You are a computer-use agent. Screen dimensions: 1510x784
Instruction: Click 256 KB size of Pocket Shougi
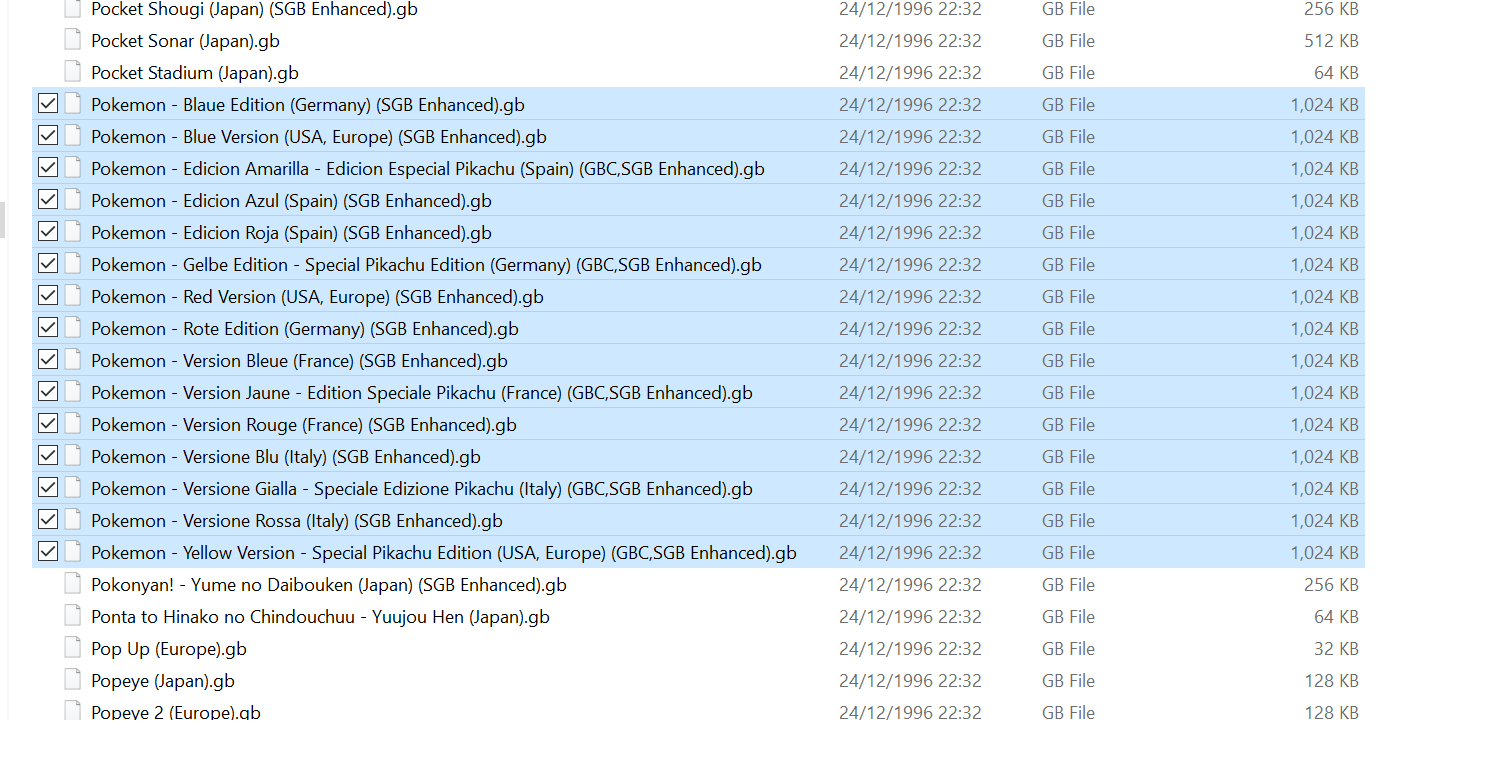[1331, 9]
